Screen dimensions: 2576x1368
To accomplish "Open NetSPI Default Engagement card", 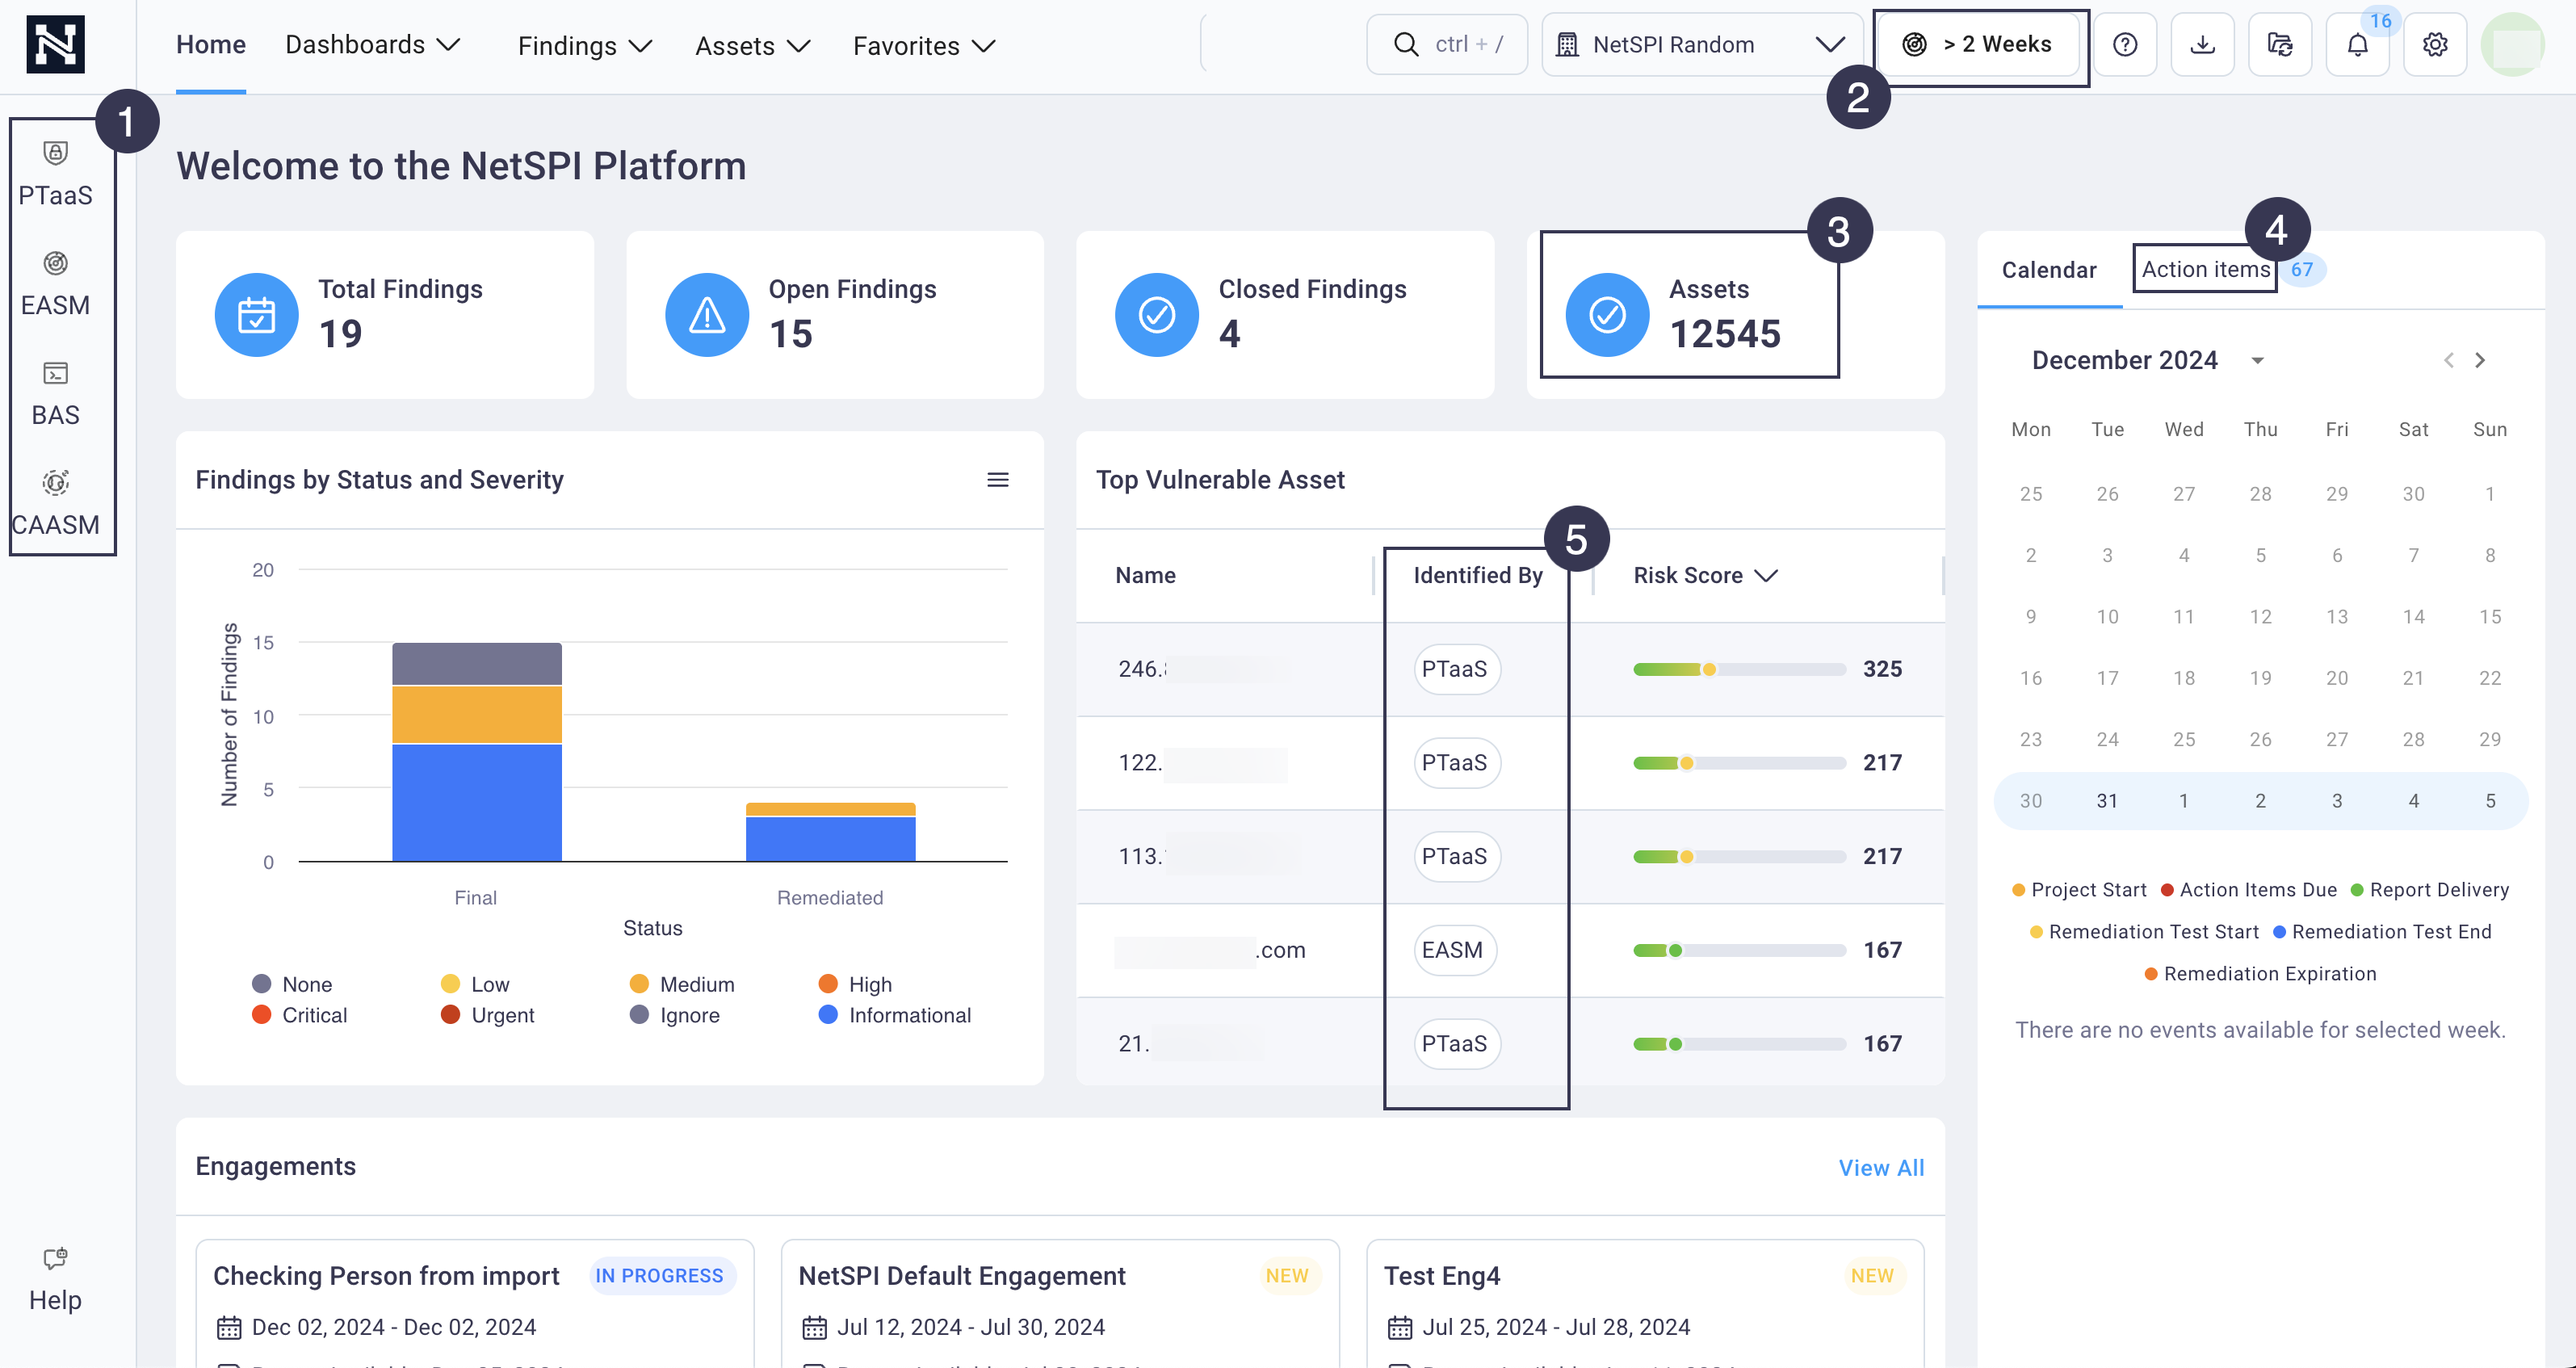I will tap(962, 1276).
